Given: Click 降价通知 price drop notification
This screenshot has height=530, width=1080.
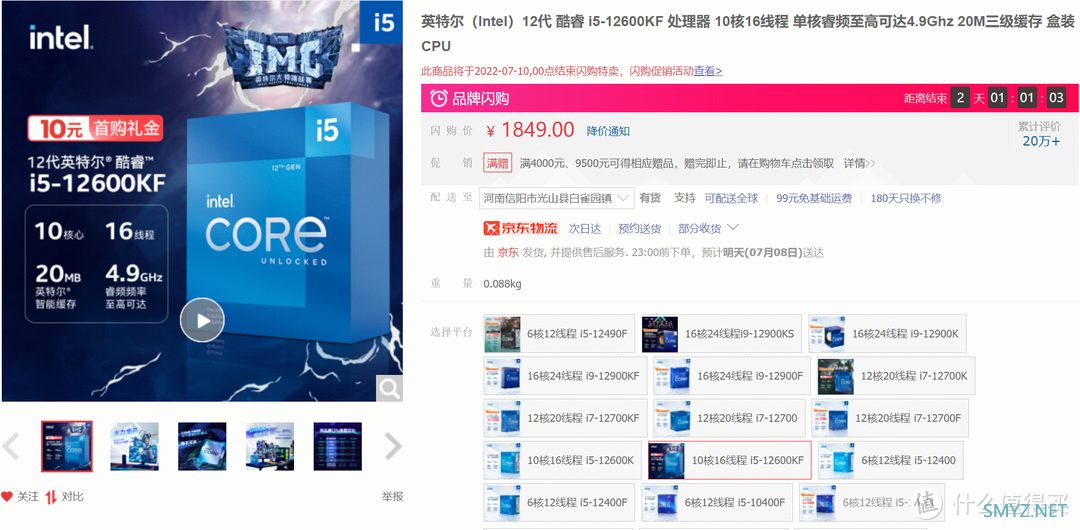Looking at the screenshot, I should point(608,131).
